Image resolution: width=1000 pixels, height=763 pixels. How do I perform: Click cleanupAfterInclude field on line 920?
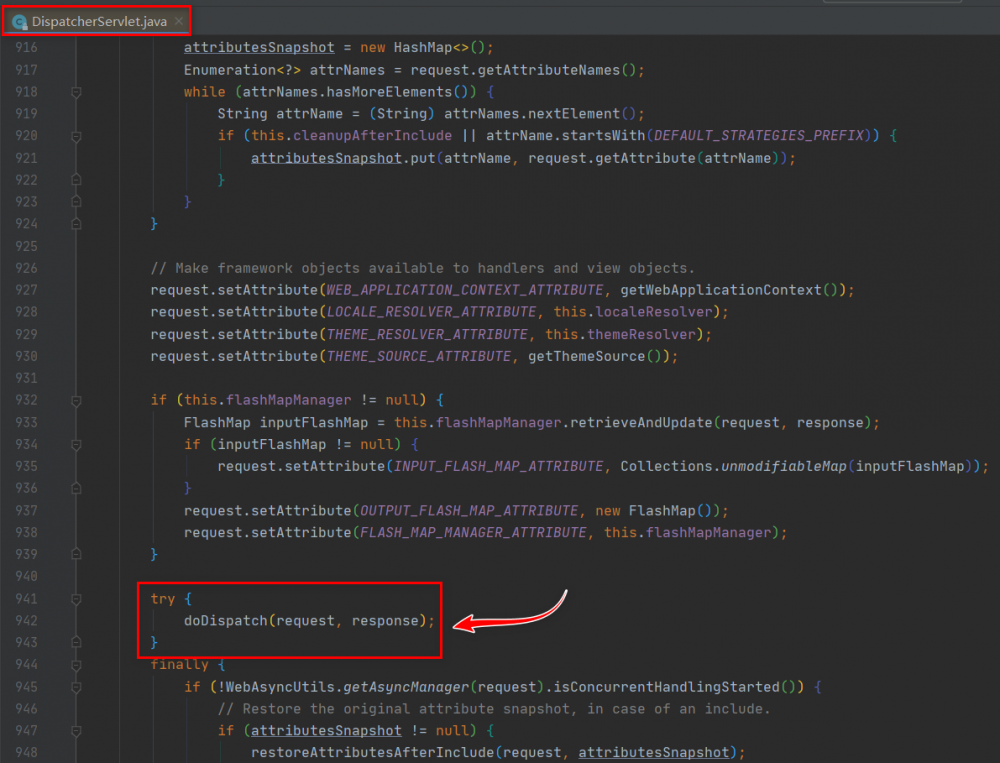tap(372, 135)
